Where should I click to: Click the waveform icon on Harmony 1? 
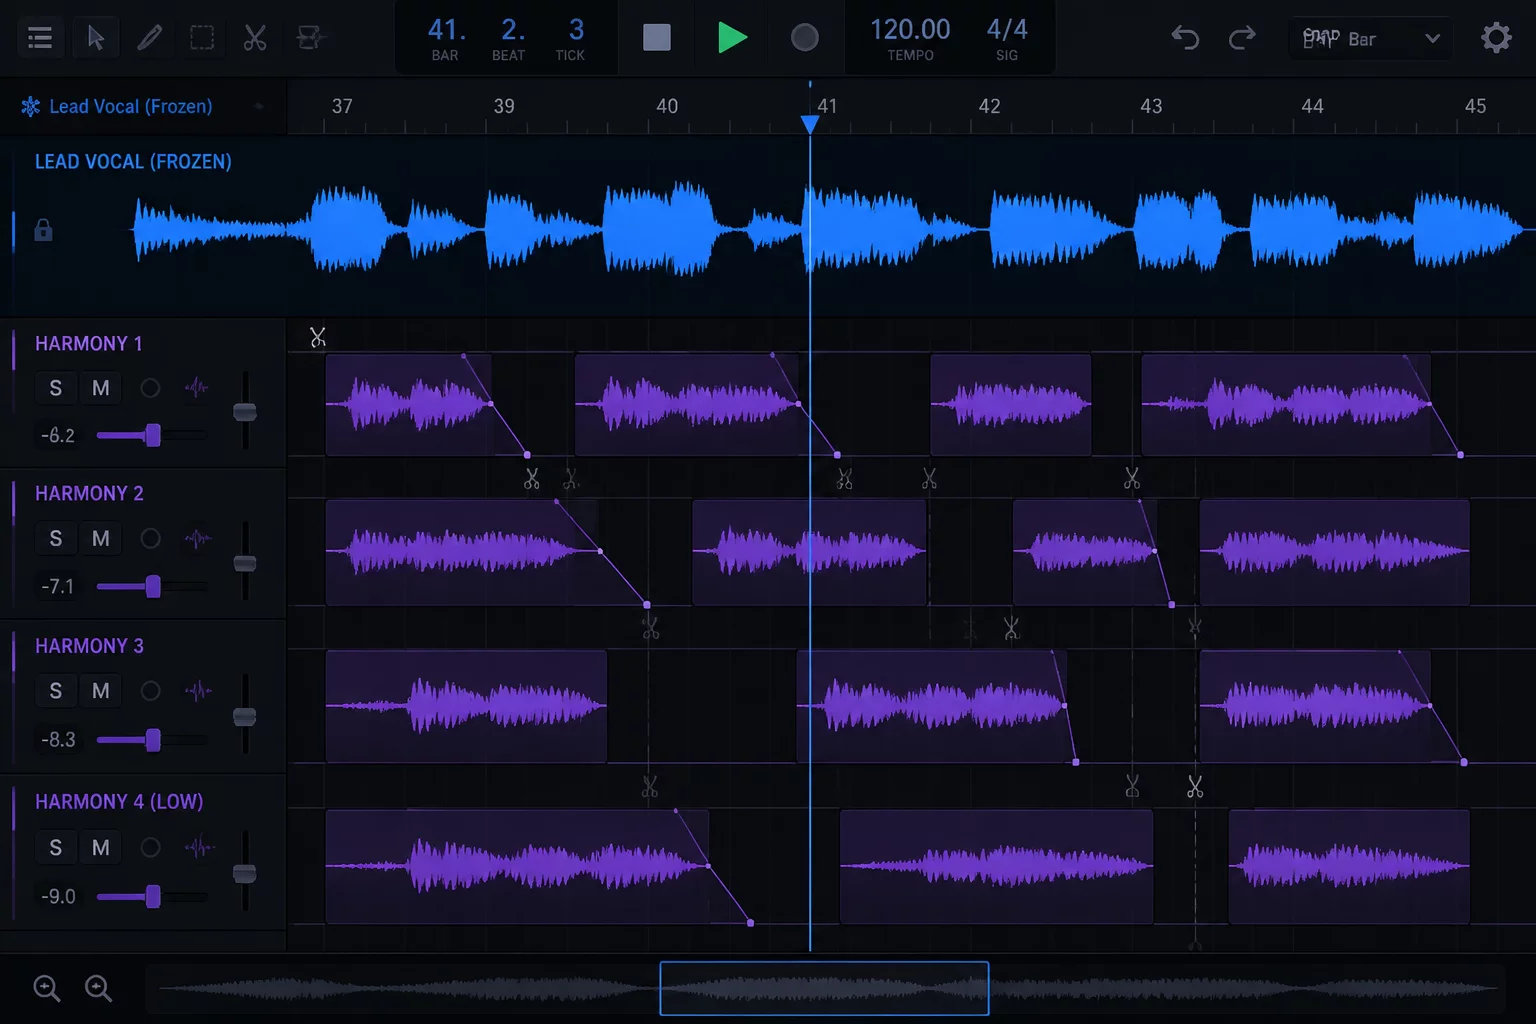click(197, 388)
